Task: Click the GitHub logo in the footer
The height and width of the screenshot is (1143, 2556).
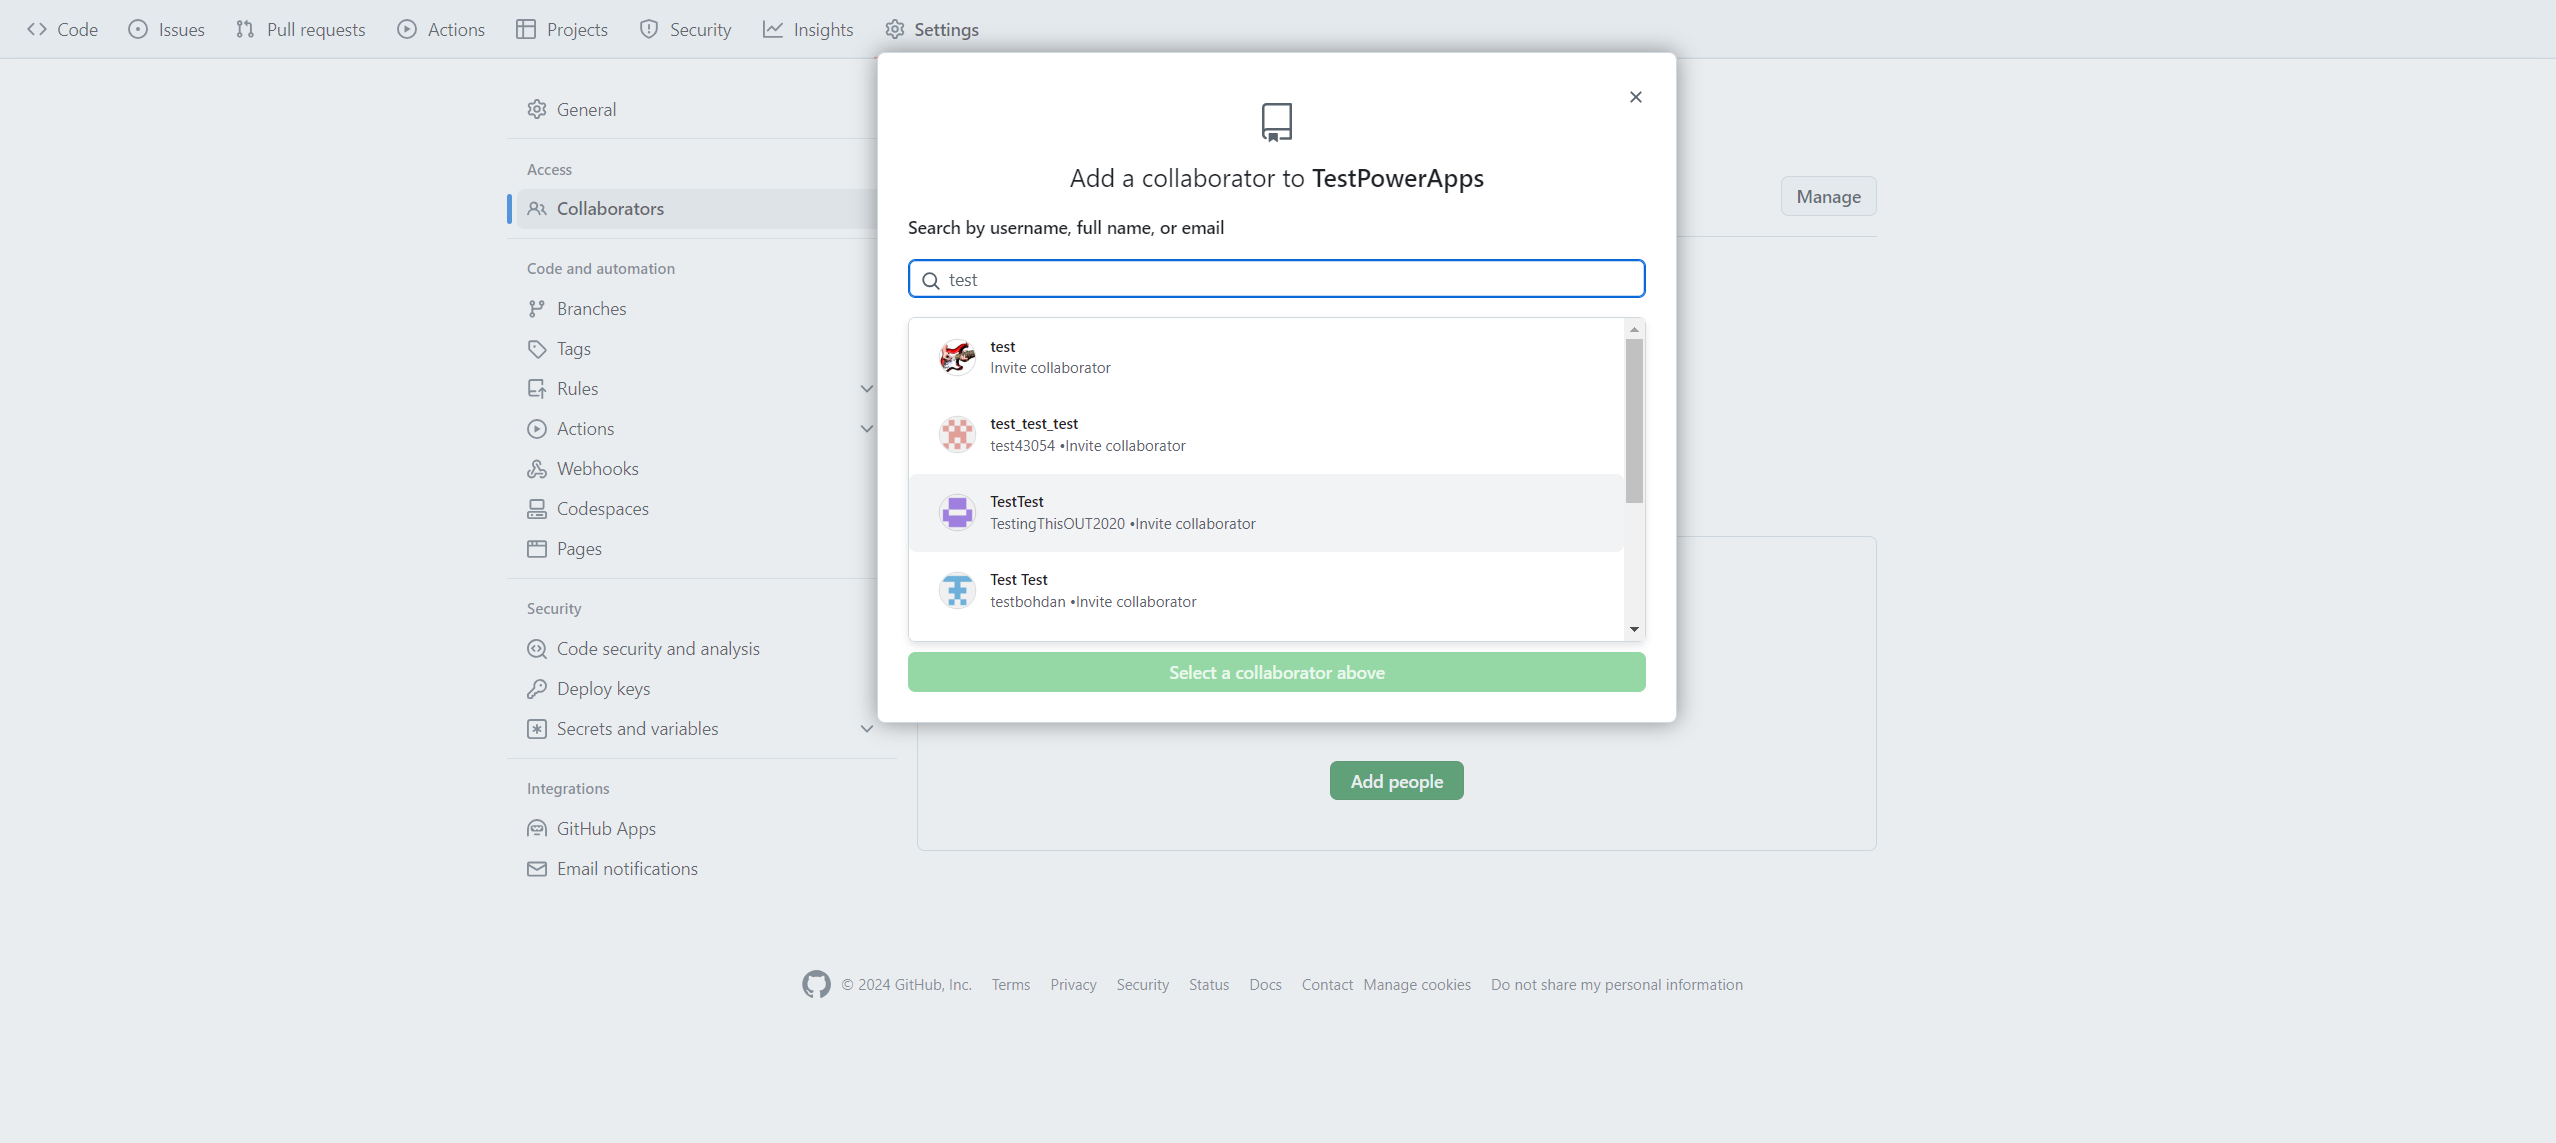Action: click(815, 984)
